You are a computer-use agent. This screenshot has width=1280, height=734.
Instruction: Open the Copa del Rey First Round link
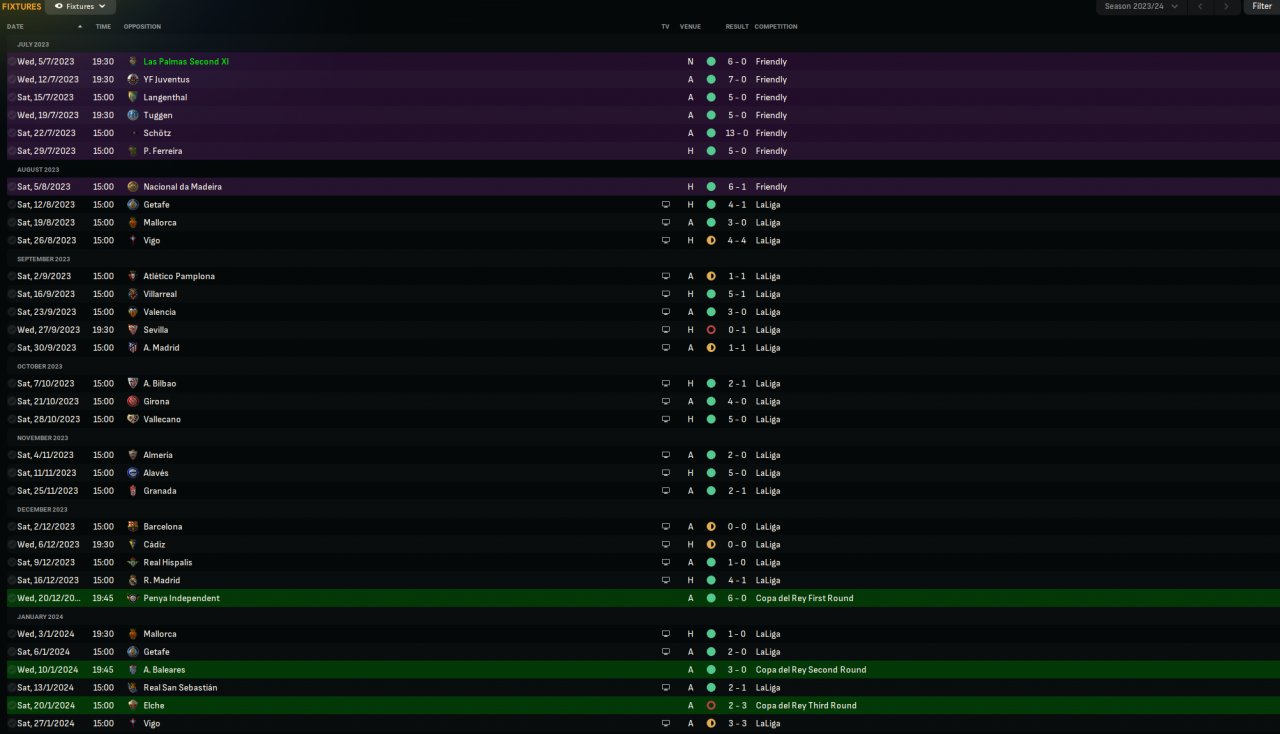(805, 599)
